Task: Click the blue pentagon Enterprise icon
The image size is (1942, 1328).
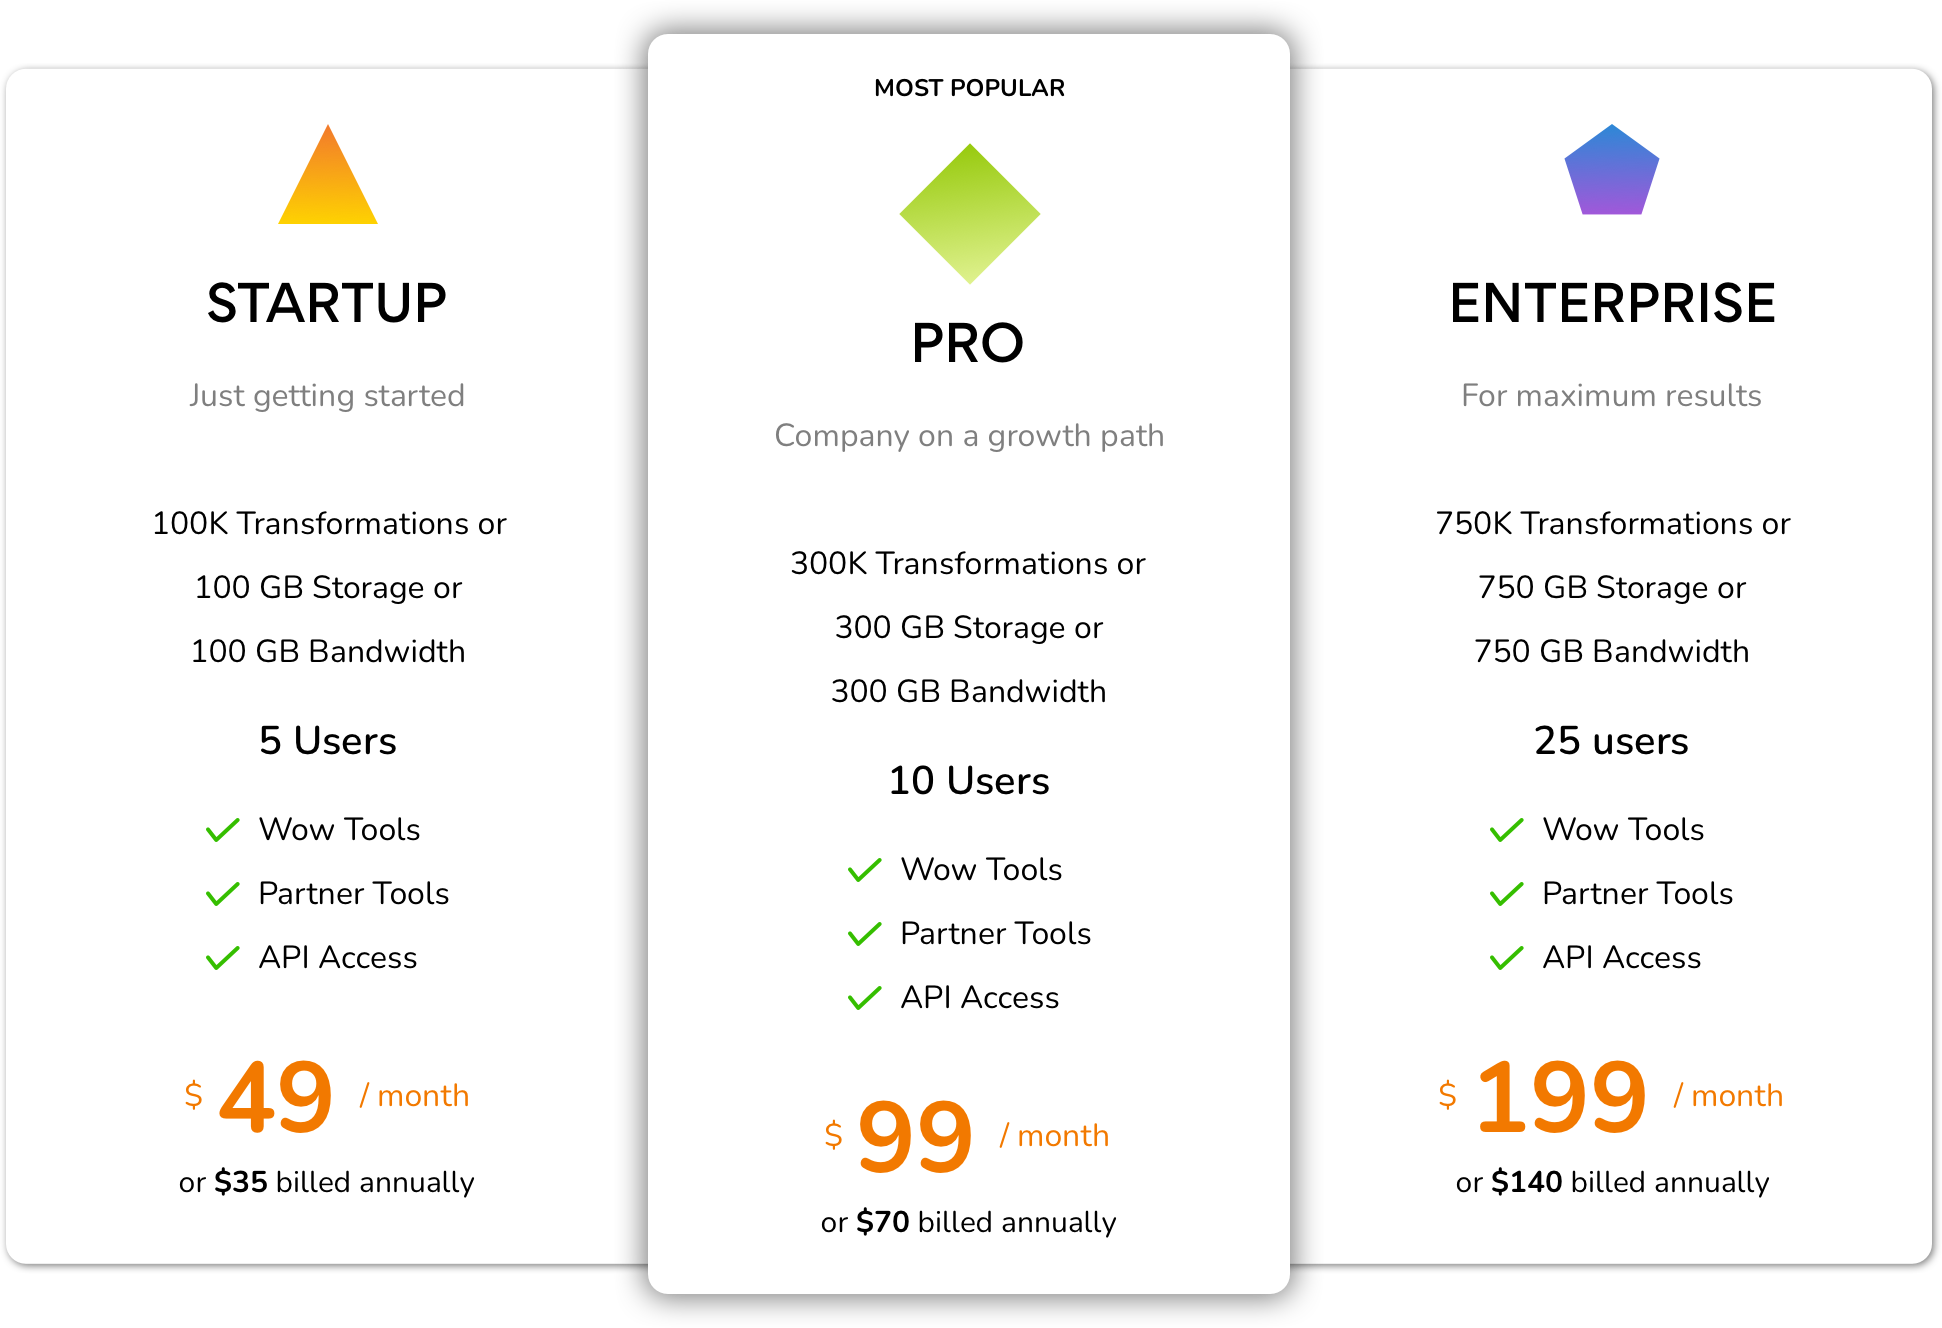Action: coord(1611,172)
